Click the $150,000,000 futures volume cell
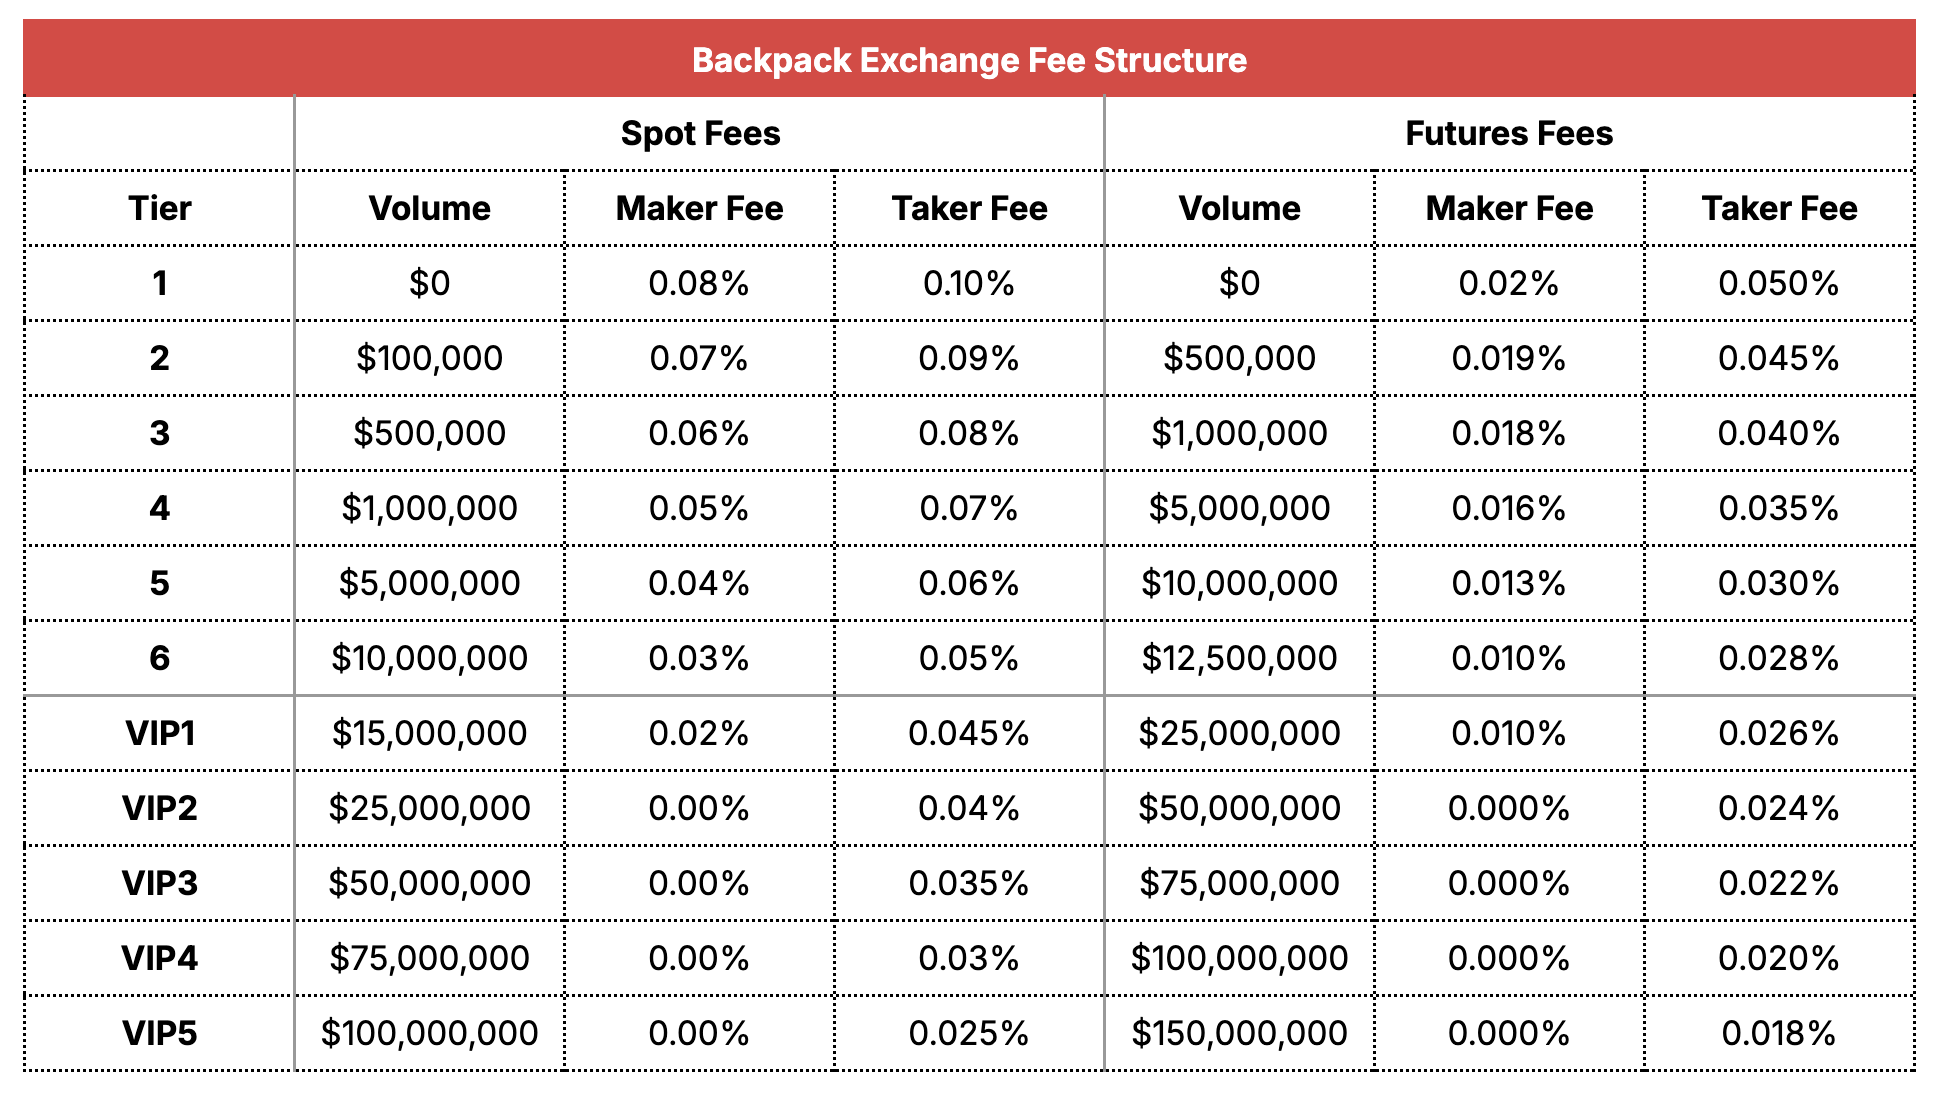This screenshot has width=1940, height=1096. pyautogui.click(x=1239, y=1033)
